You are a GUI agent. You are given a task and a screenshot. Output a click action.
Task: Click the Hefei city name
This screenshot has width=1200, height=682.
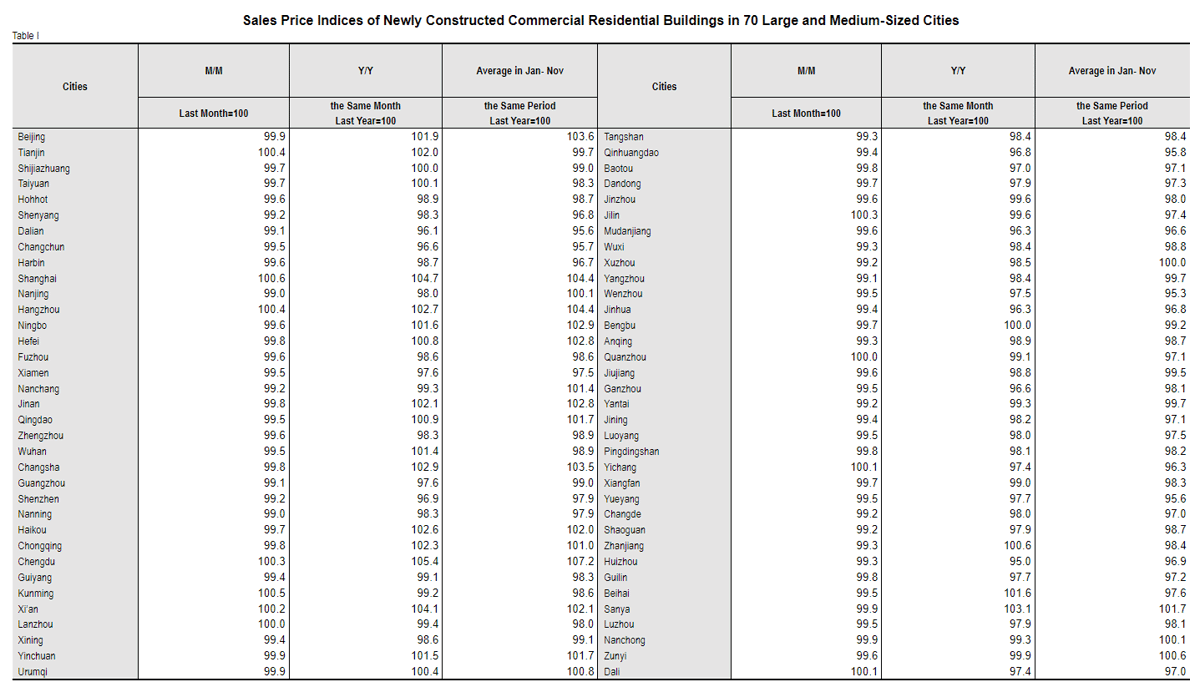29,342
